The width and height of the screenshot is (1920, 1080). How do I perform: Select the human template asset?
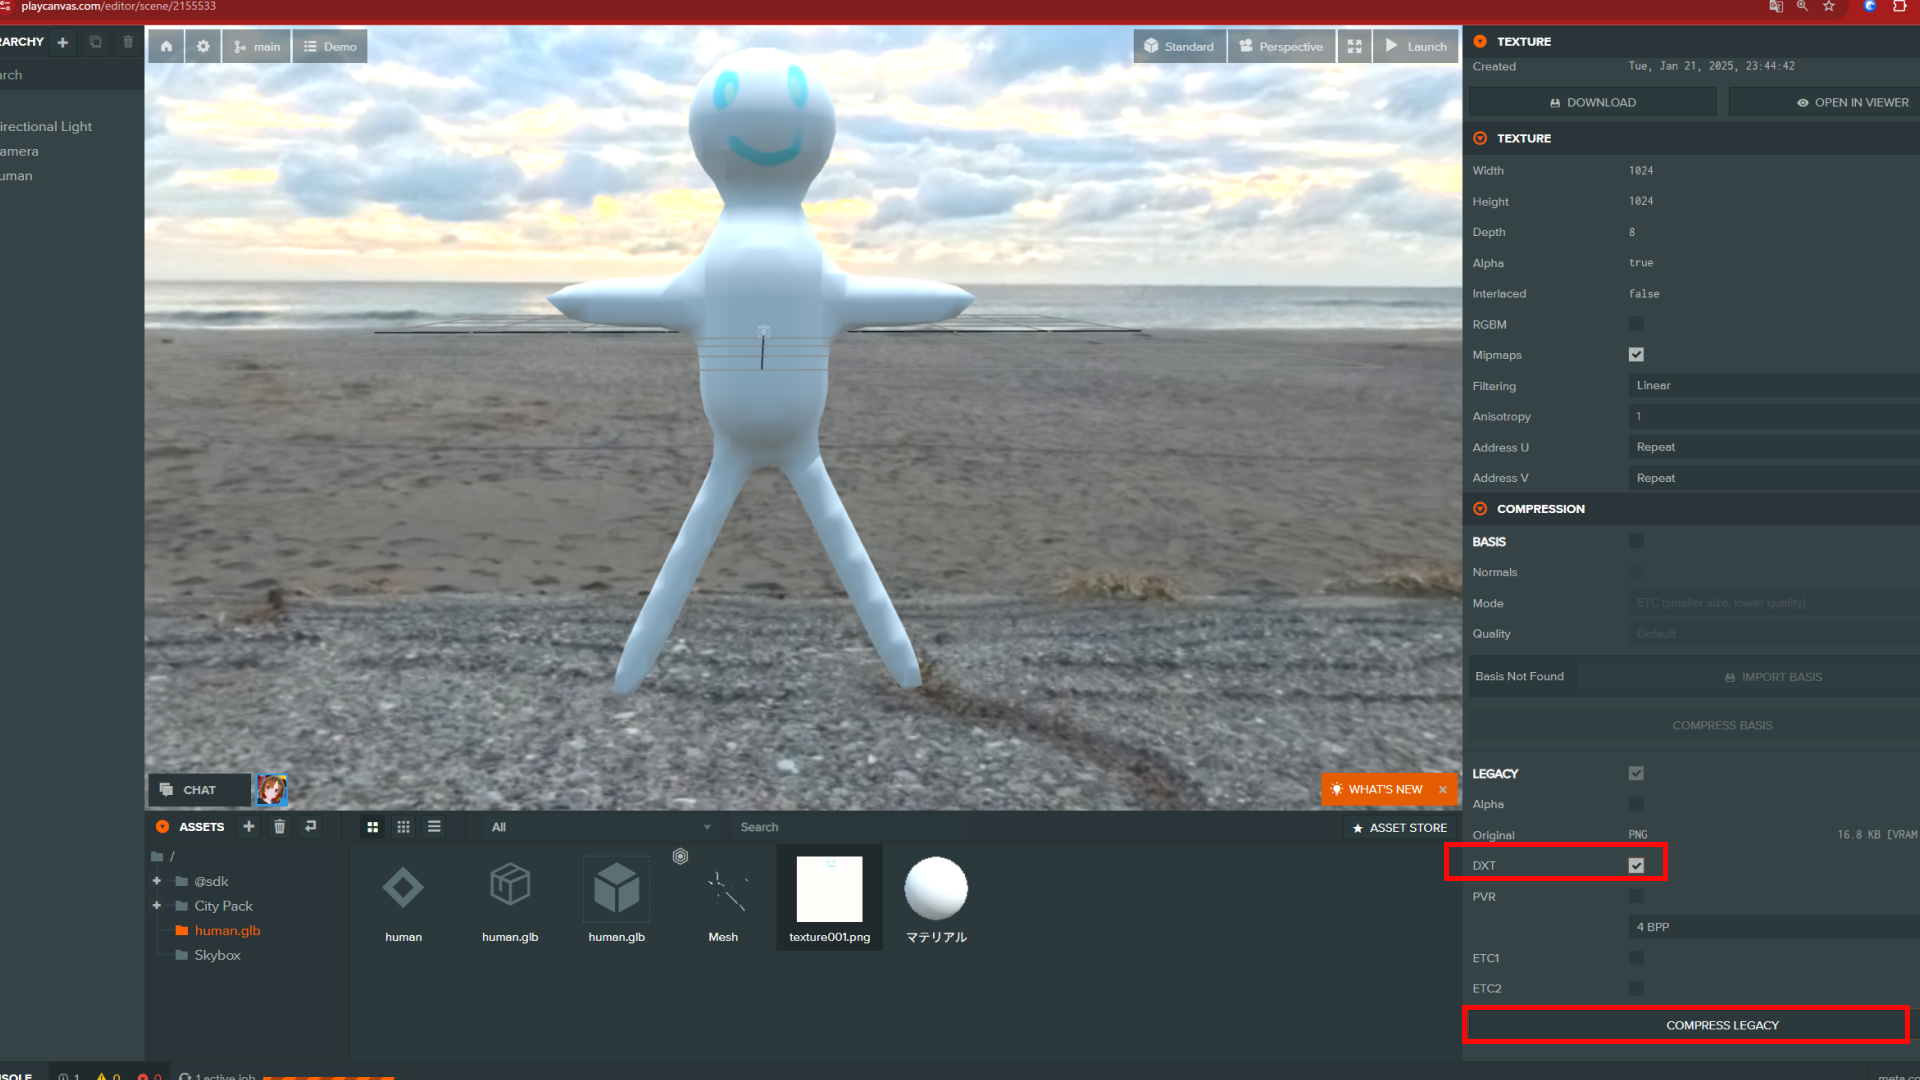click(x=403, y=898)
